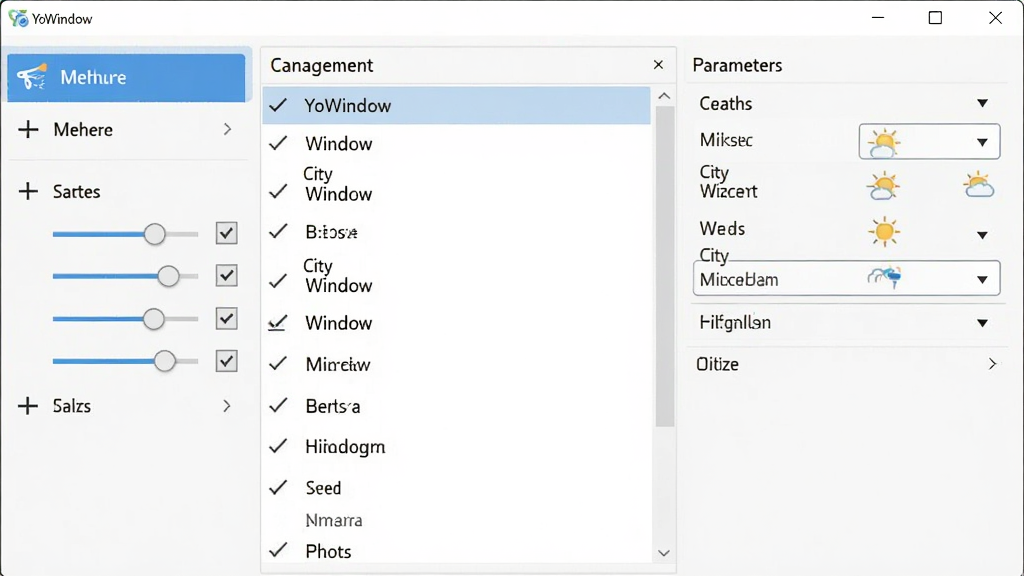Uncheck the checkmark next to Phots
Image resolution: width=1024 pixels, height=576 pixels.
pos(278,550)
